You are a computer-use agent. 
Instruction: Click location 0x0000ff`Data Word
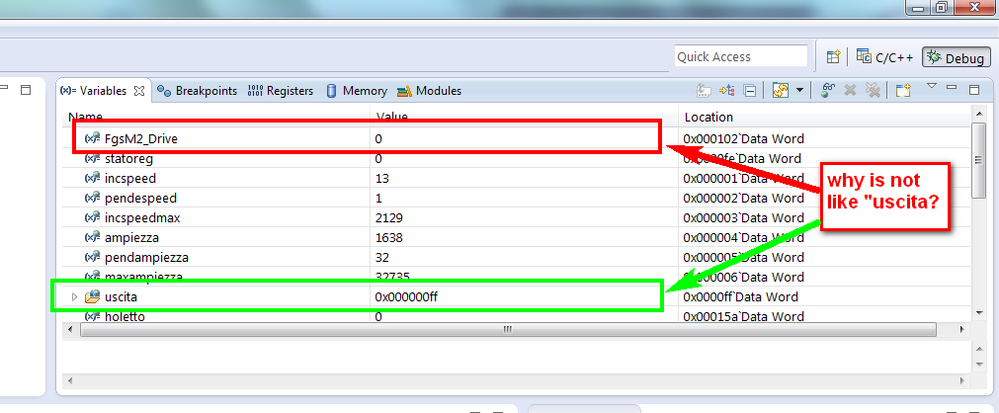[740, 296]
